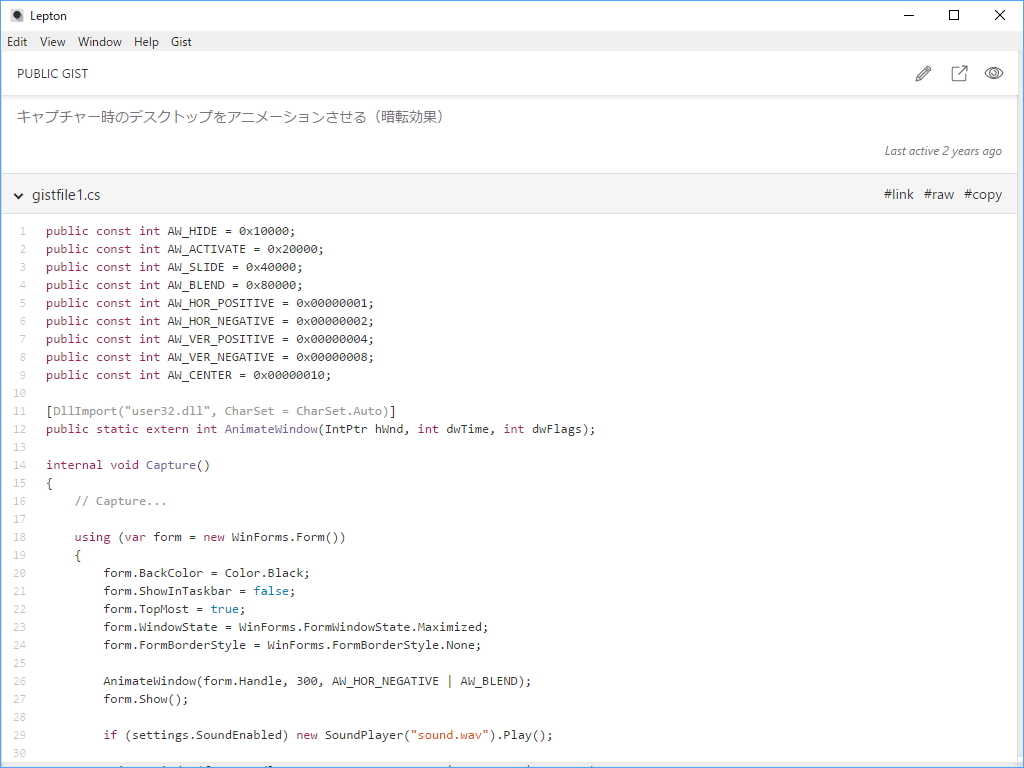Viewport: 1024px width, 768px height.
Task: Copy the gist content with #copy
Action: [x=982, y=194]
